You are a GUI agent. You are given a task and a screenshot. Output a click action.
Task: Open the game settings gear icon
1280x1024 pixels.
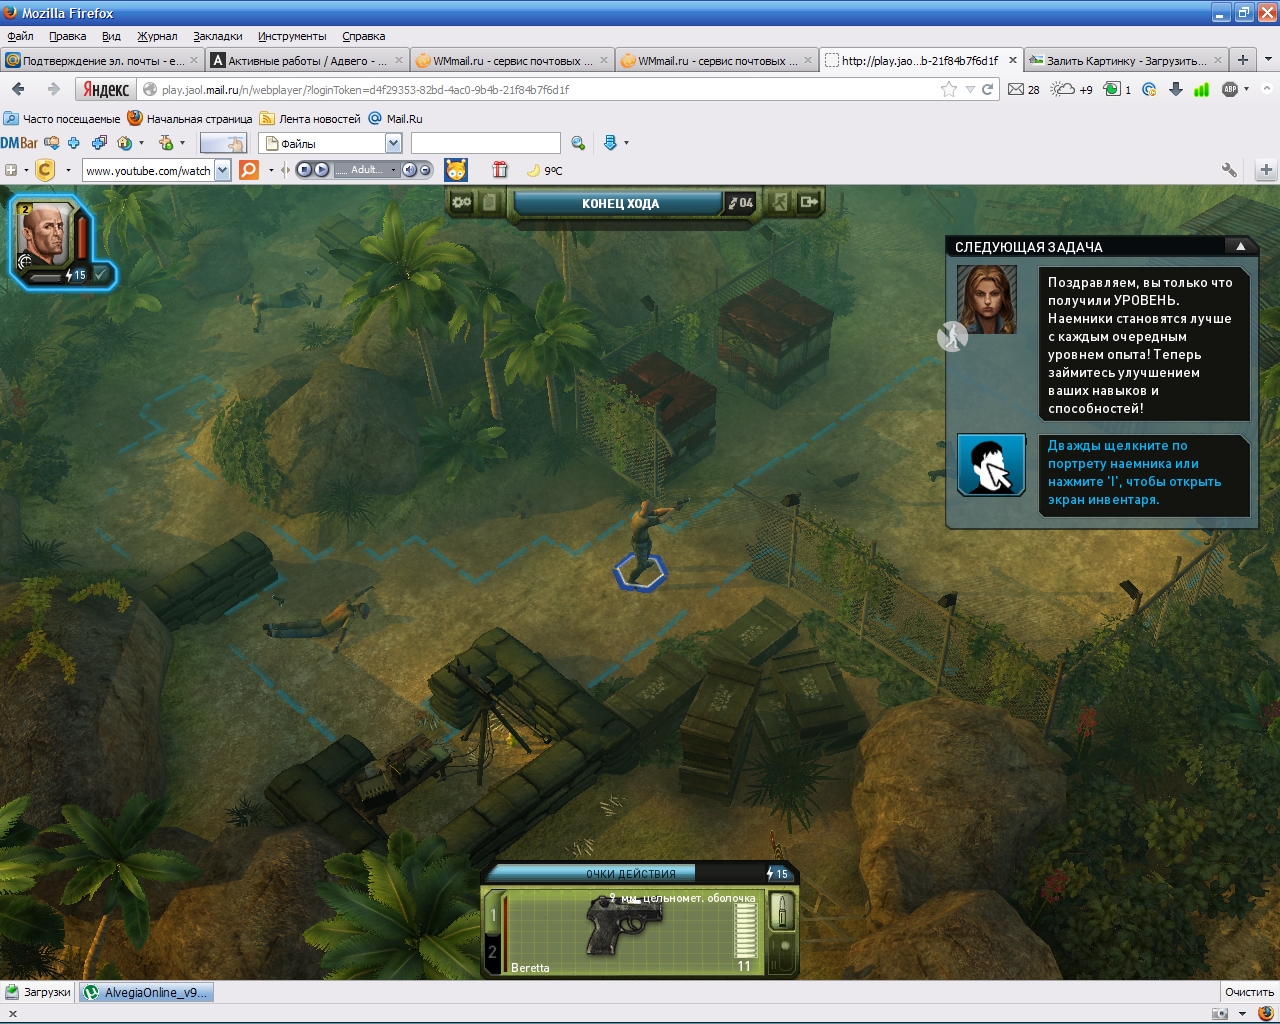[461, 202]
